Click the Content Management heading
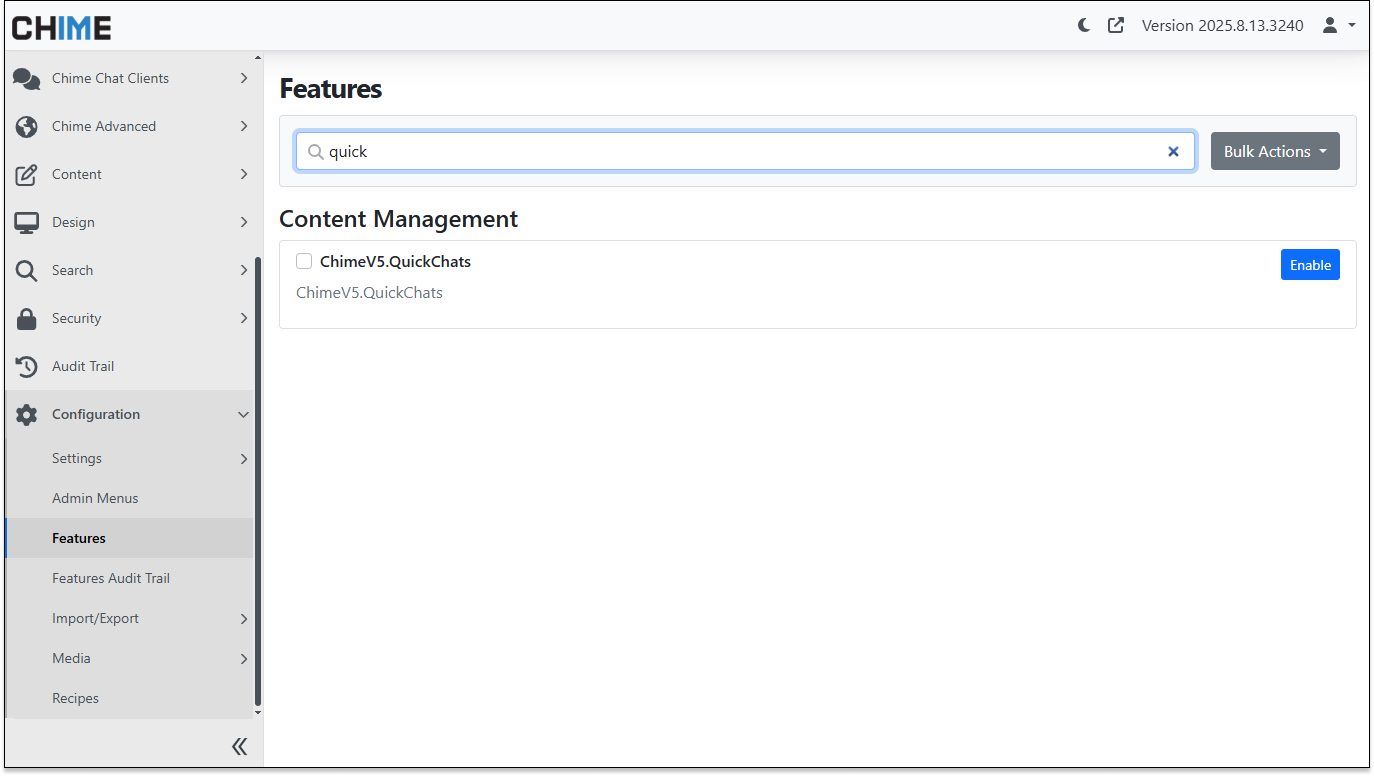The image size is (1374, 776). tap(398, 219)
